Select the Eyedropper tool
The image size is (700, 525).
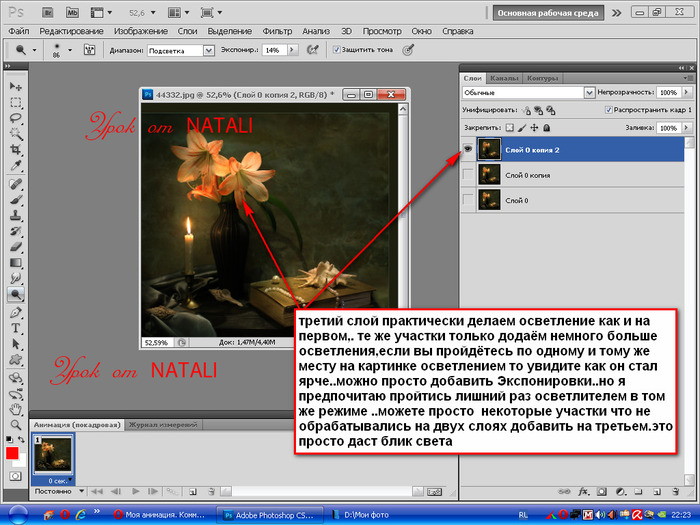(x=16, y=166)
